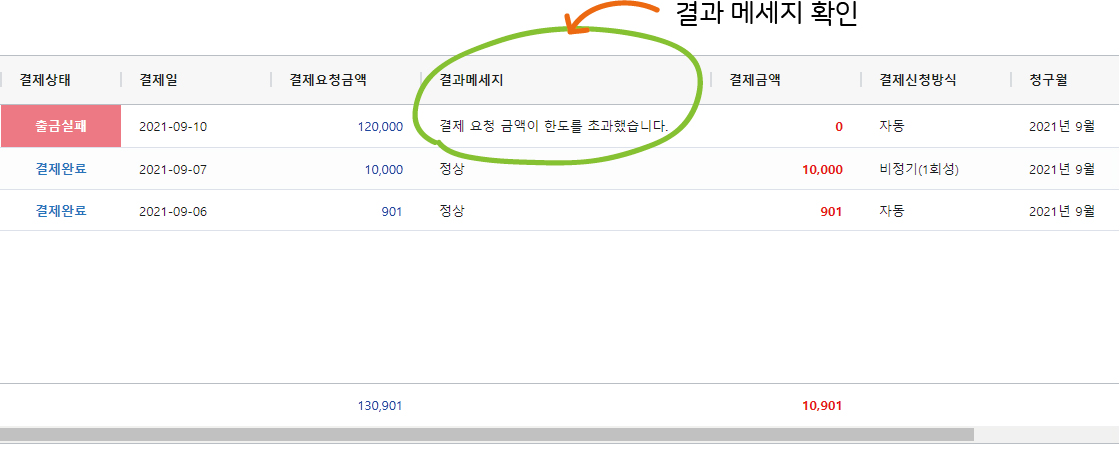The image size is (1120, 458).
Task: Select the date 2021-09-10
Action: click(173, 127)
